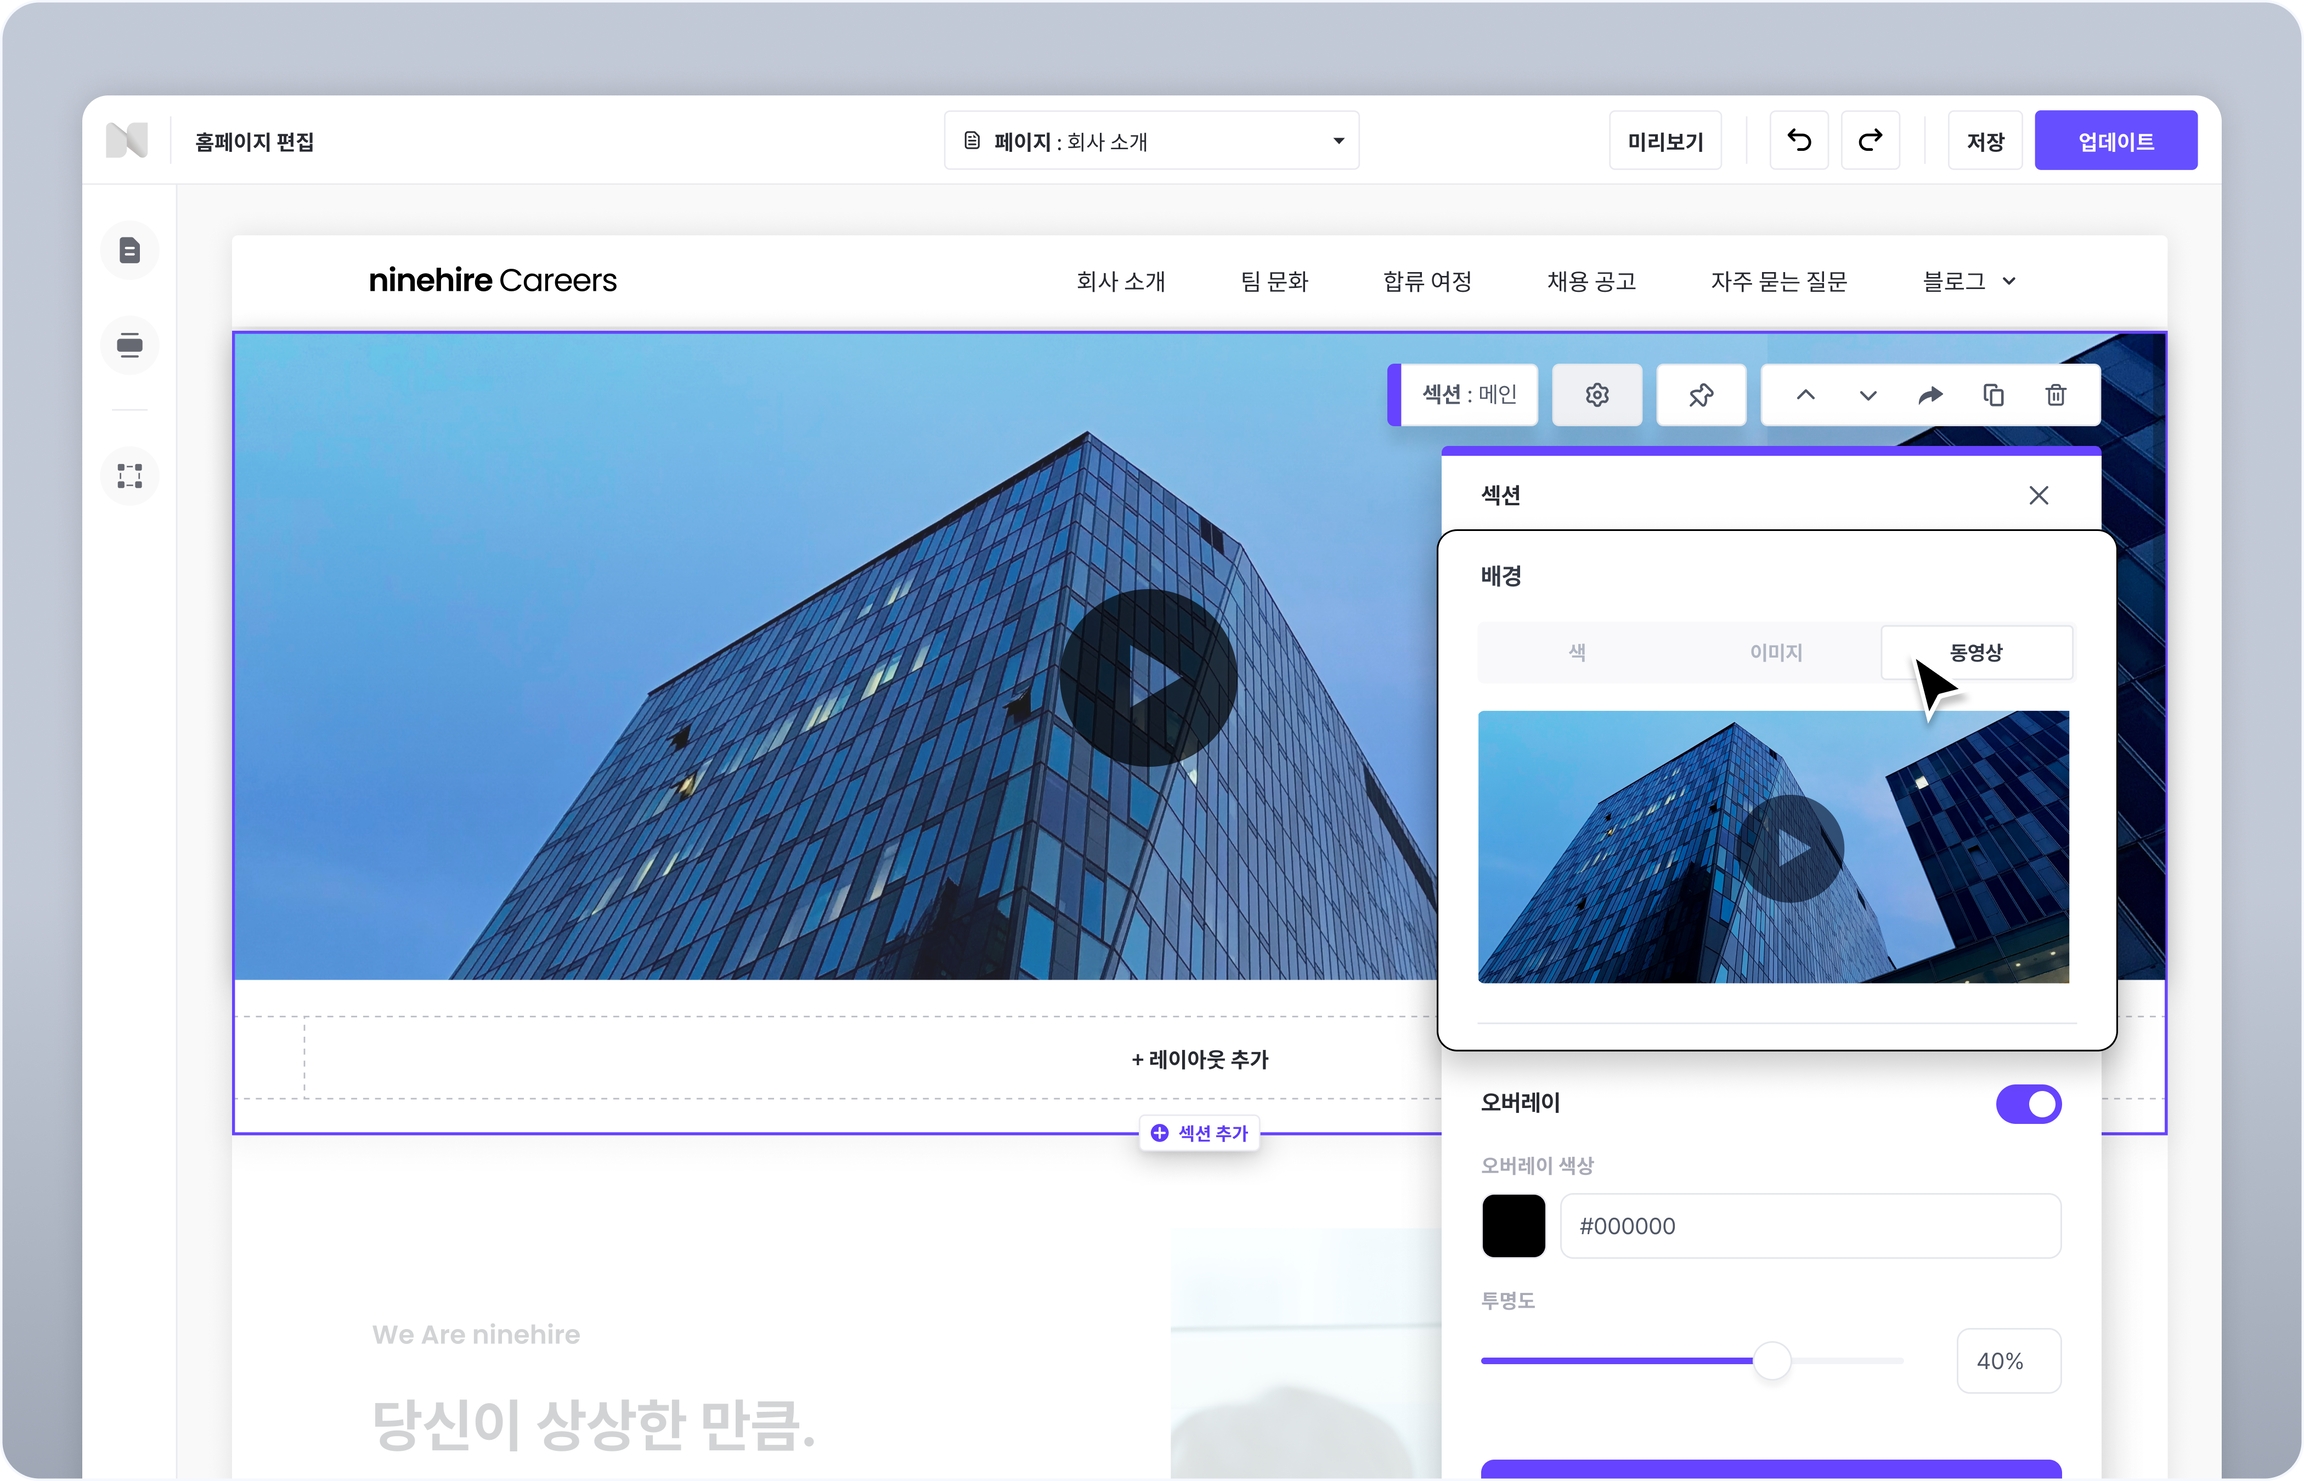Image resolution: width=2304 pixels, height=1481 pixels.
Task: Select the frame/selection tool sidebar icon
Action: [130, 475]
